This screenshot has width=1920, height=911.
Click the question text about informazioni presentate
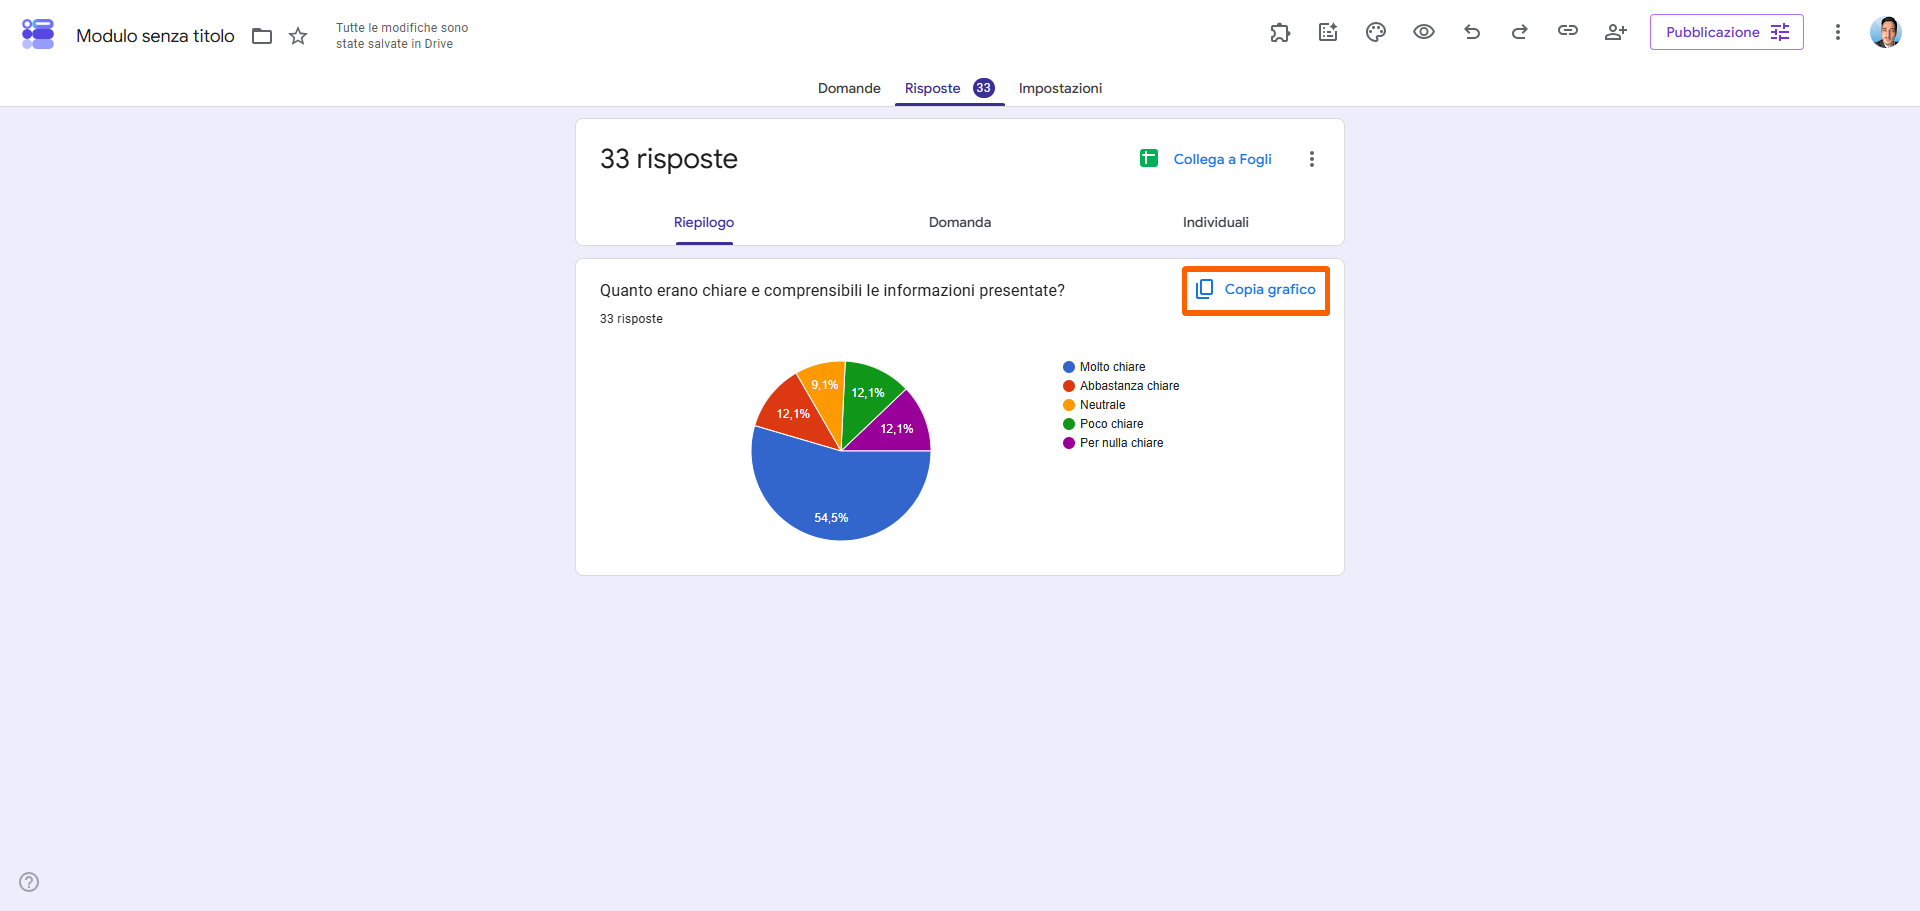coord(832,290)
